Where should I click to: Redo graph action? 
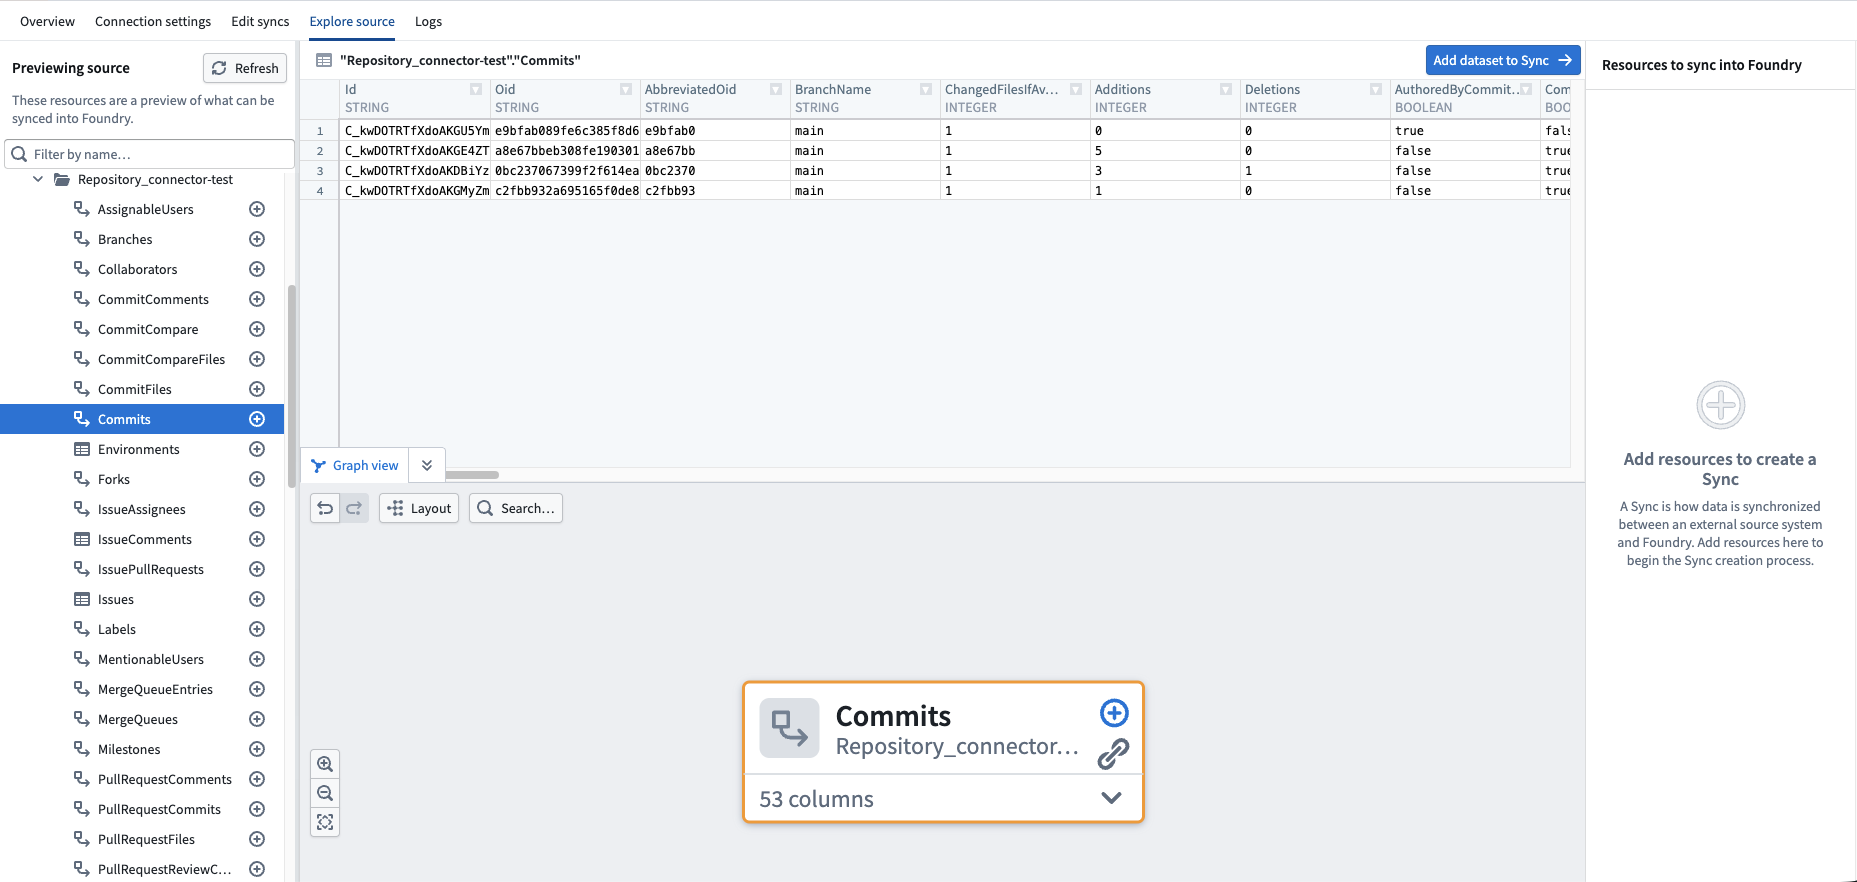[354, 508]
